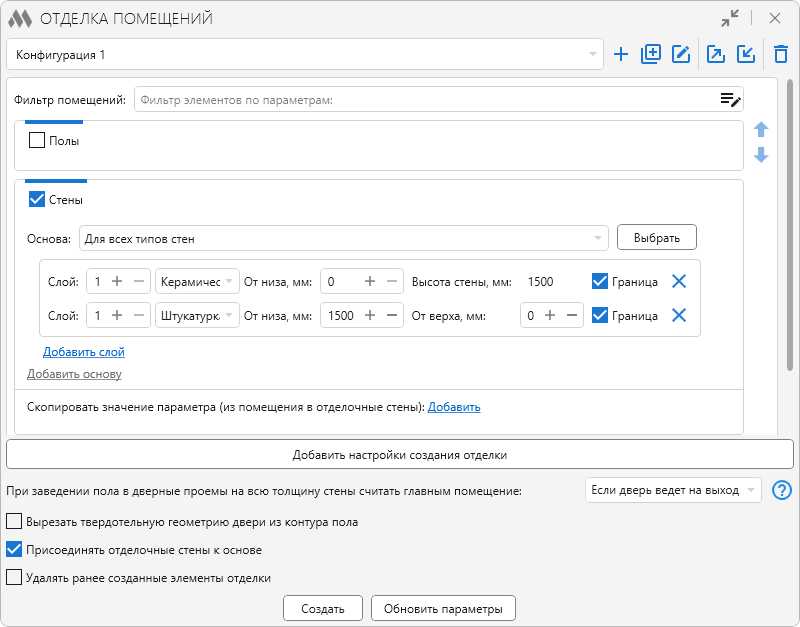Viewport: 800px width, 627px height.
Task: Decrease layer number in Керамическая row
Action: 138,281
